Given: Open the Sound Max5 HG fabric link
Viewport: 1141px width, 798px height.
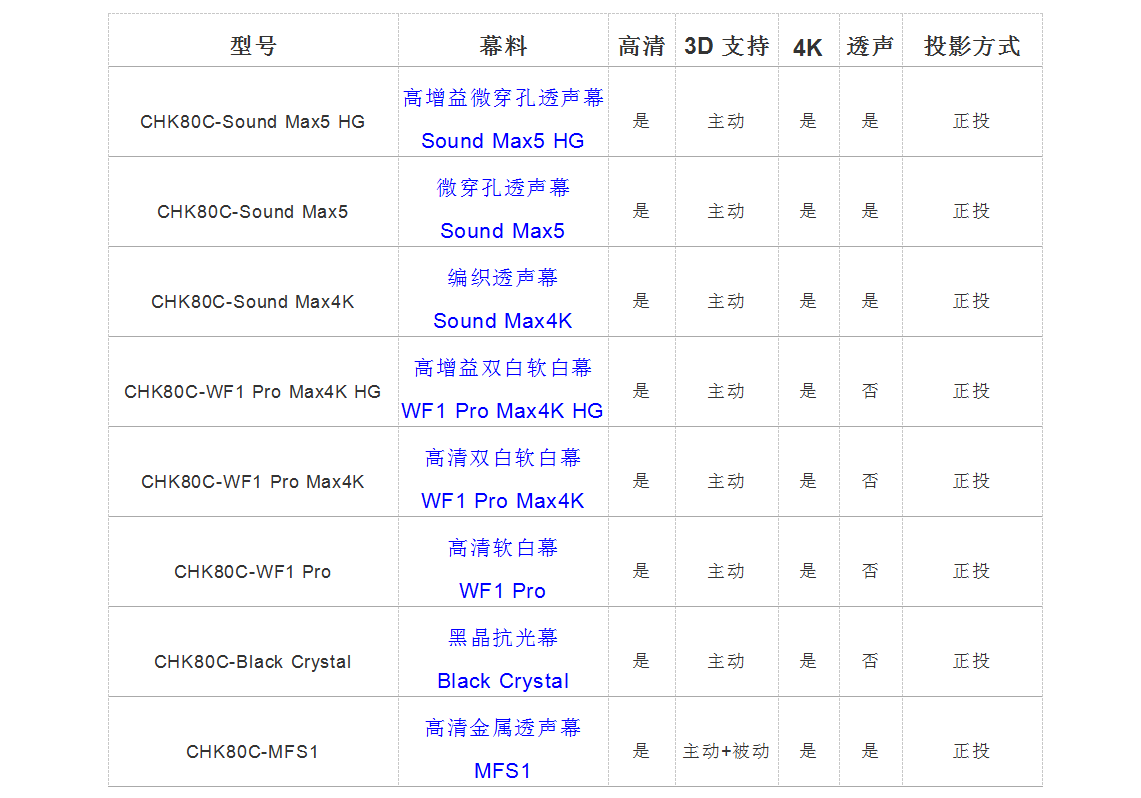Looking at the screenshot, I should pyautogui.click(x=503, y=140).
